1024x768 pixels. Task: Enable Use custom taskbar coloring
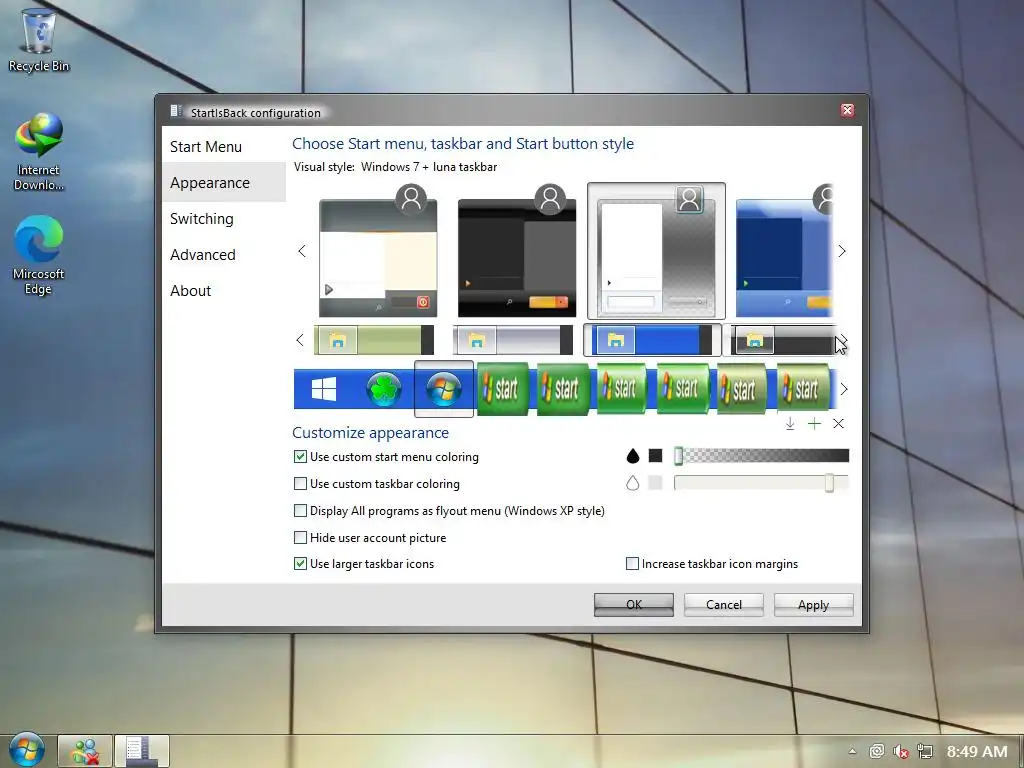pos(300,483)
